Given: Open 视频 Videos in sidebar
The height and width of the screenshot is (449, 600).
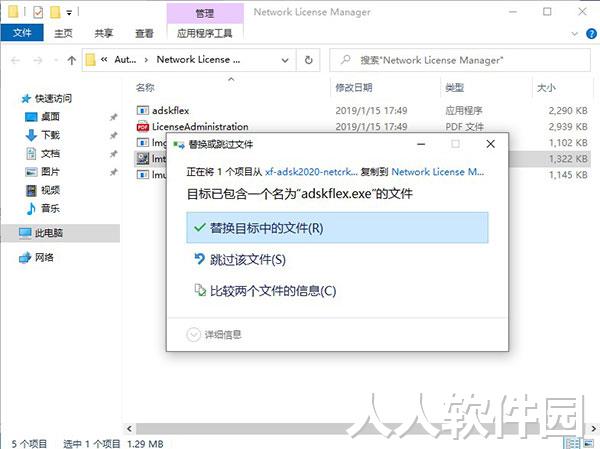Looking at the screenshot, I should [x=50, y=190].
